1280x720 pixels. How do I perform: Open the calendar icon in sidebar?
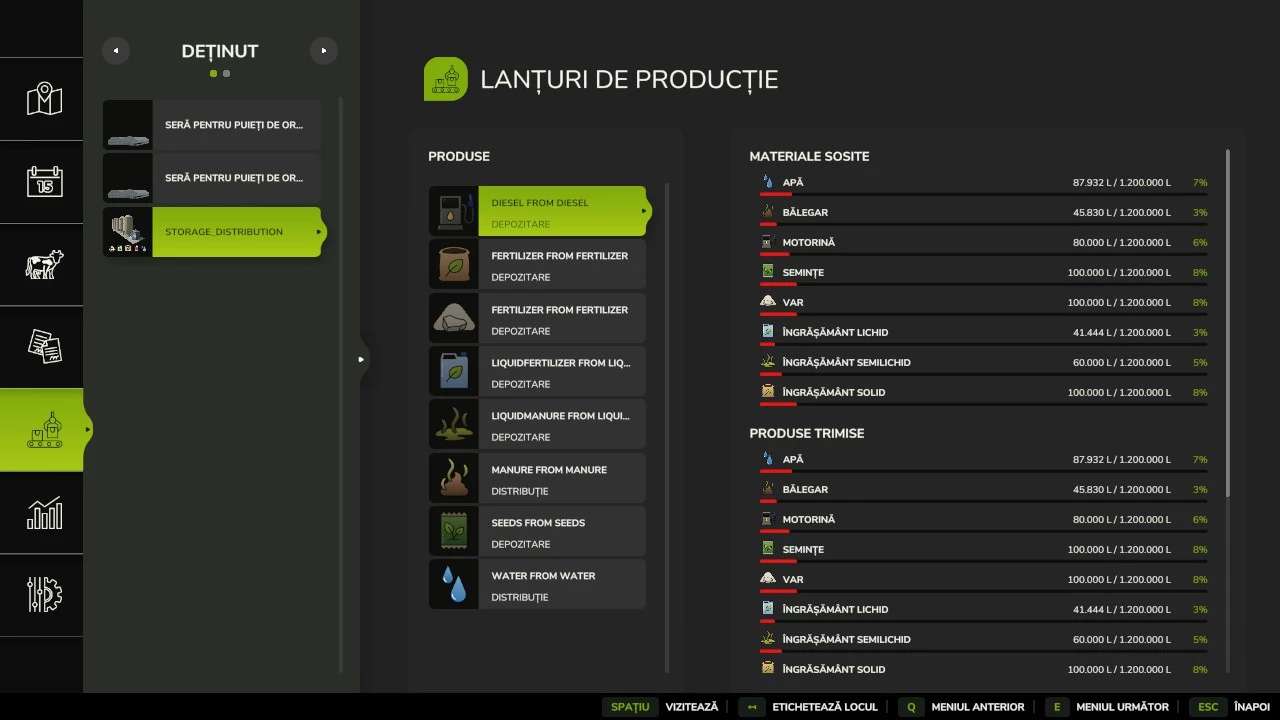44,181
